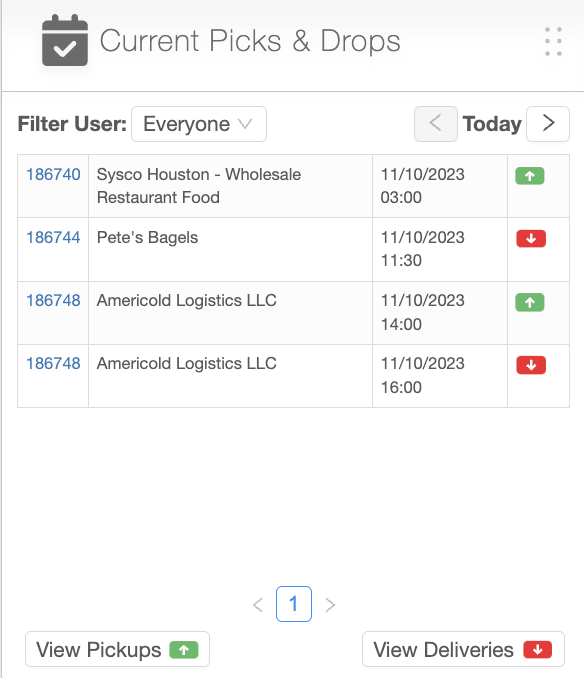Image resolution: width=584 pixels, height=678 pixels.
Task: Click the calendar checkmark icon in header
Action: pos(65,40)
